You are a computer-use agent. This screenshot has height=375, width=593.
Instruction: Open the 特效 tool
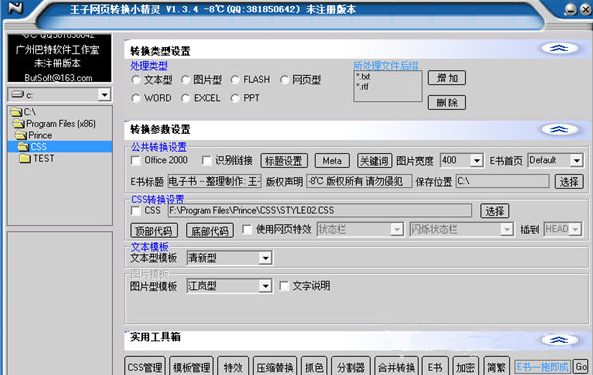(x=233, y=367)
